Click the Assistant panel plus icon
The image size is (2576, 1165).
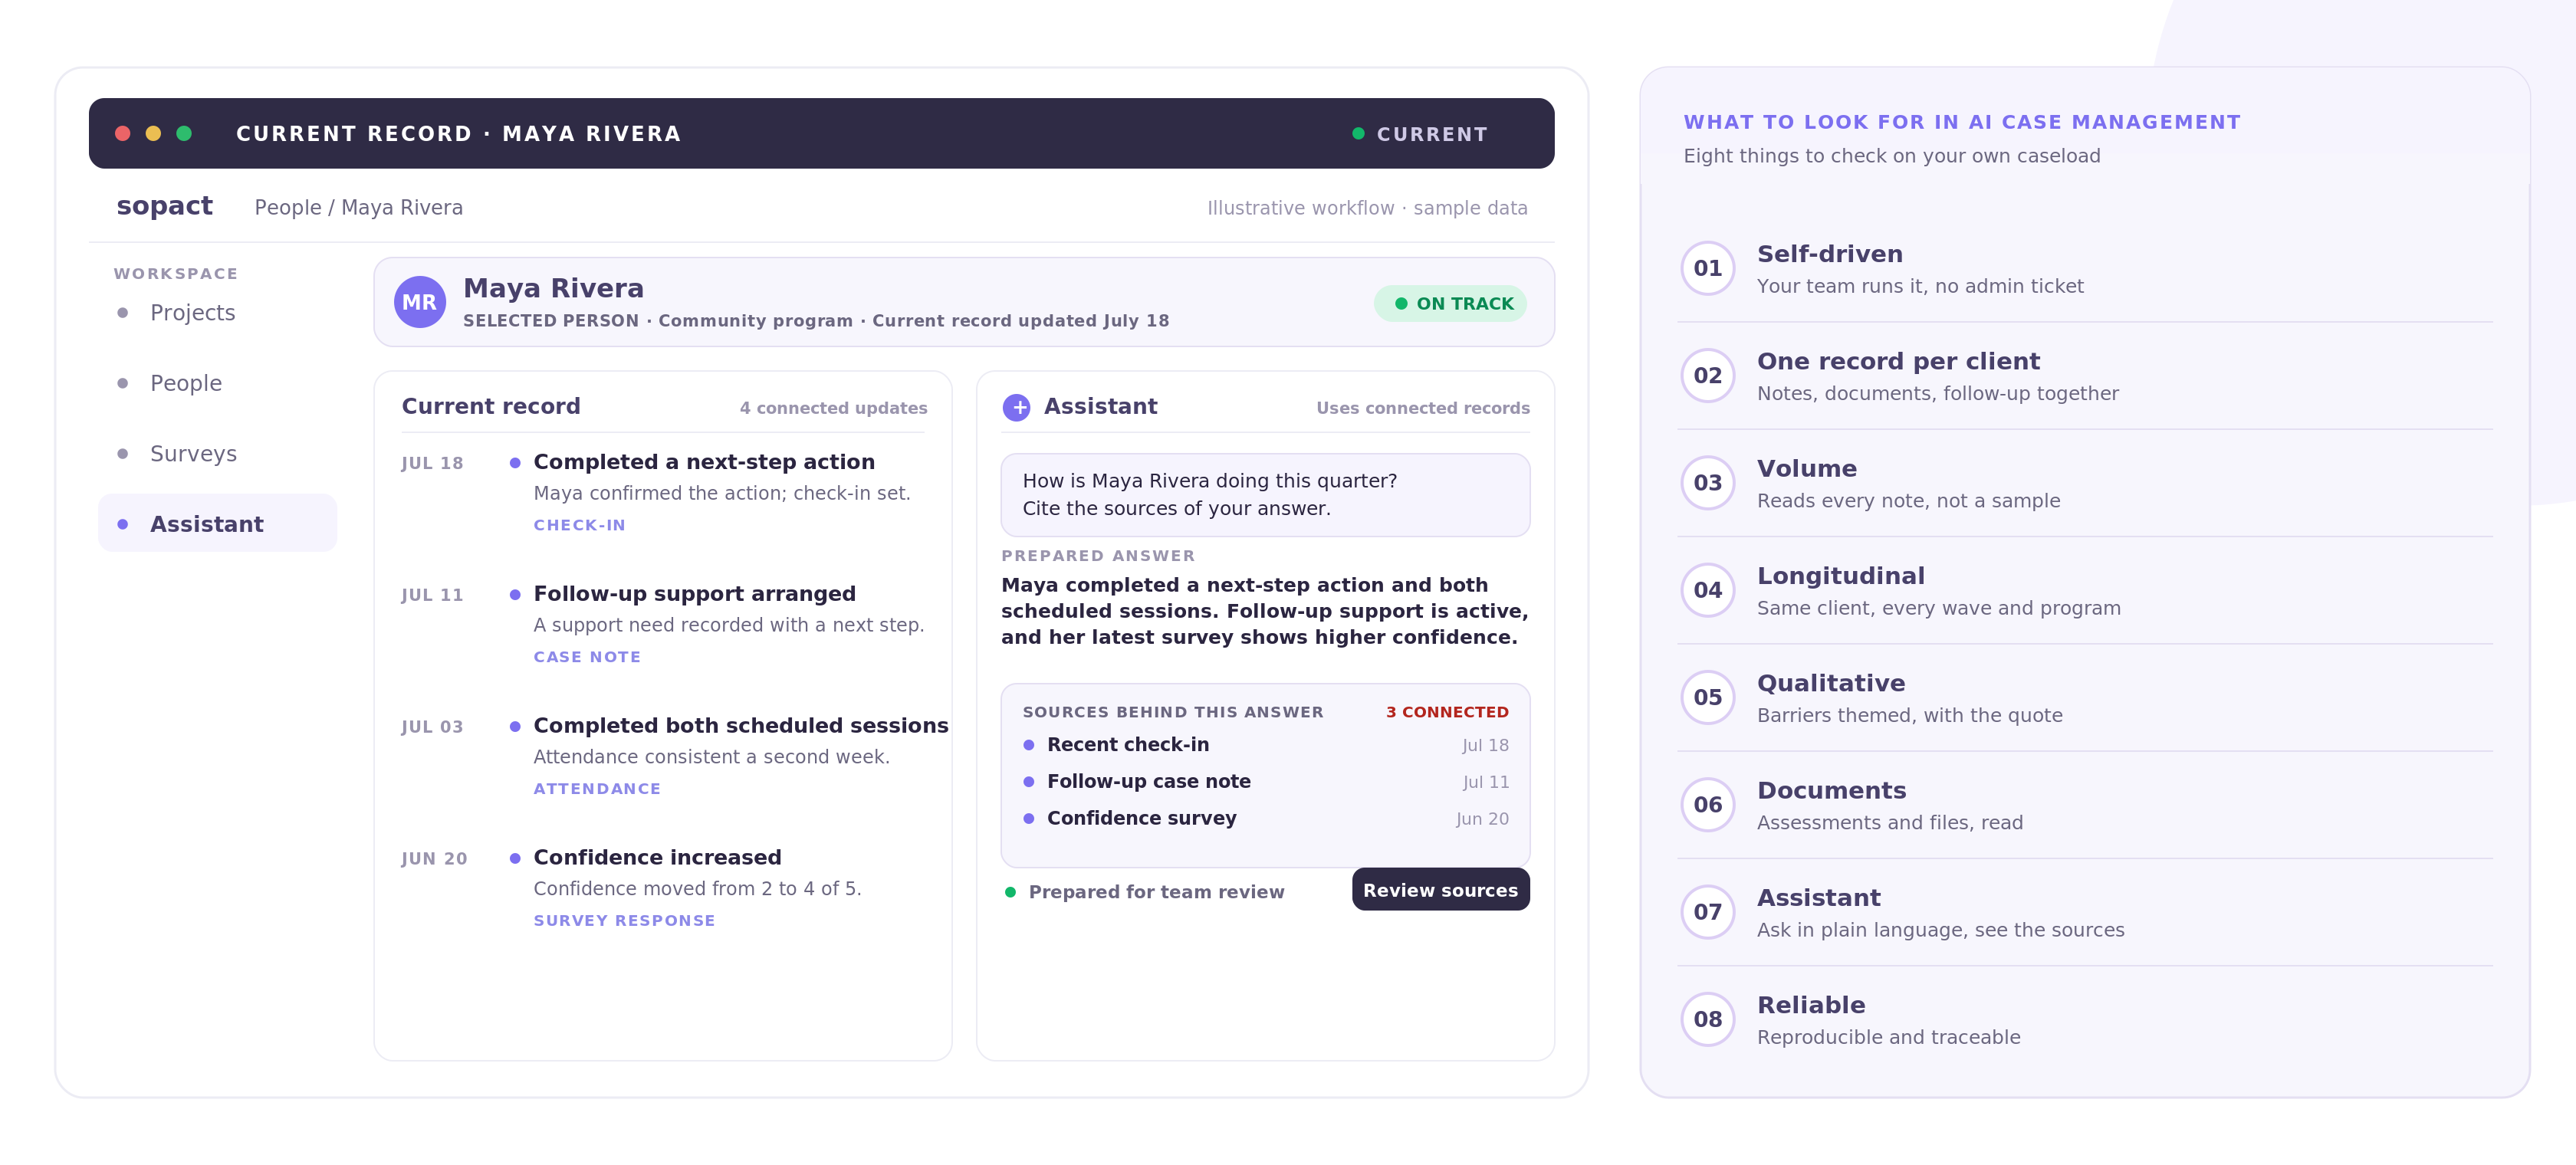point(1016,407)
